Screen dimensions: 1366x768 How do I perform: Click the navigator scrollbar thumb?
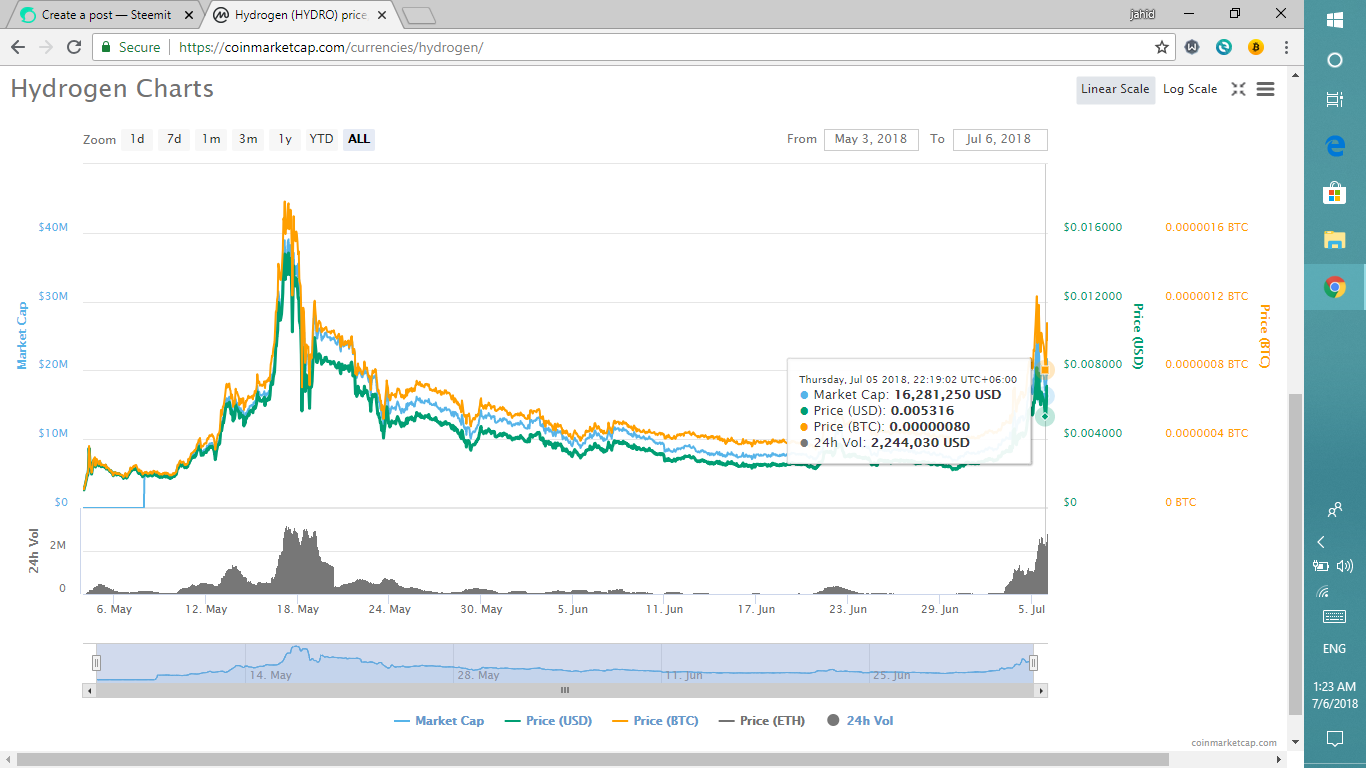(565, 690)
